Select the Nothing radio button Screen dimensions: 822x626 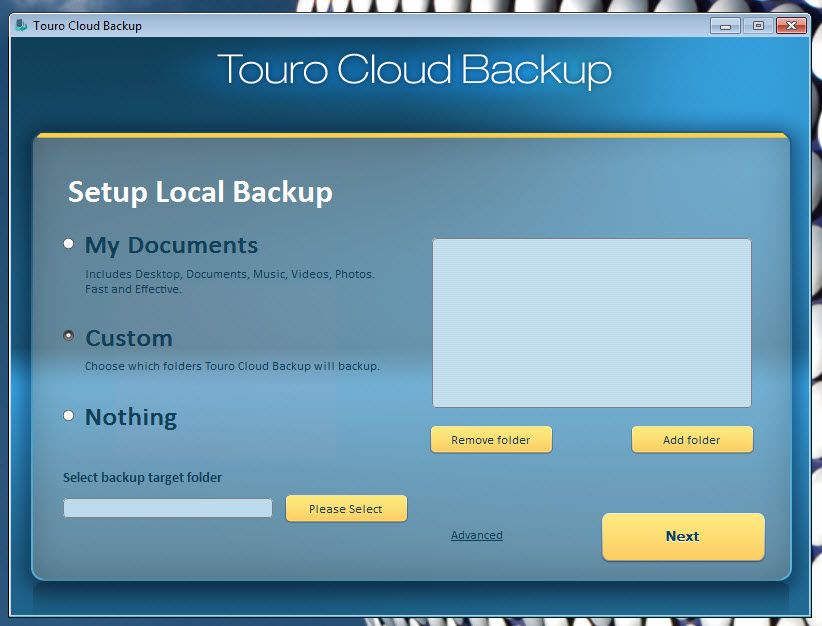point(69,416)
